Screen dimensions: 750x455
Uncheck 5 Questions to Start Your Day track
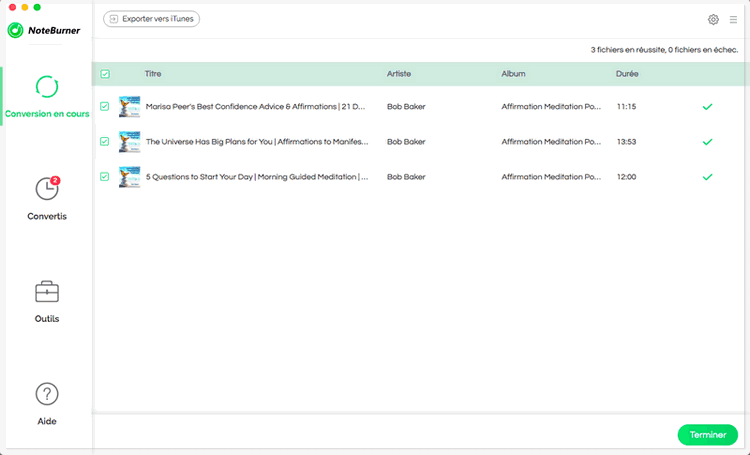pos(104,177)
